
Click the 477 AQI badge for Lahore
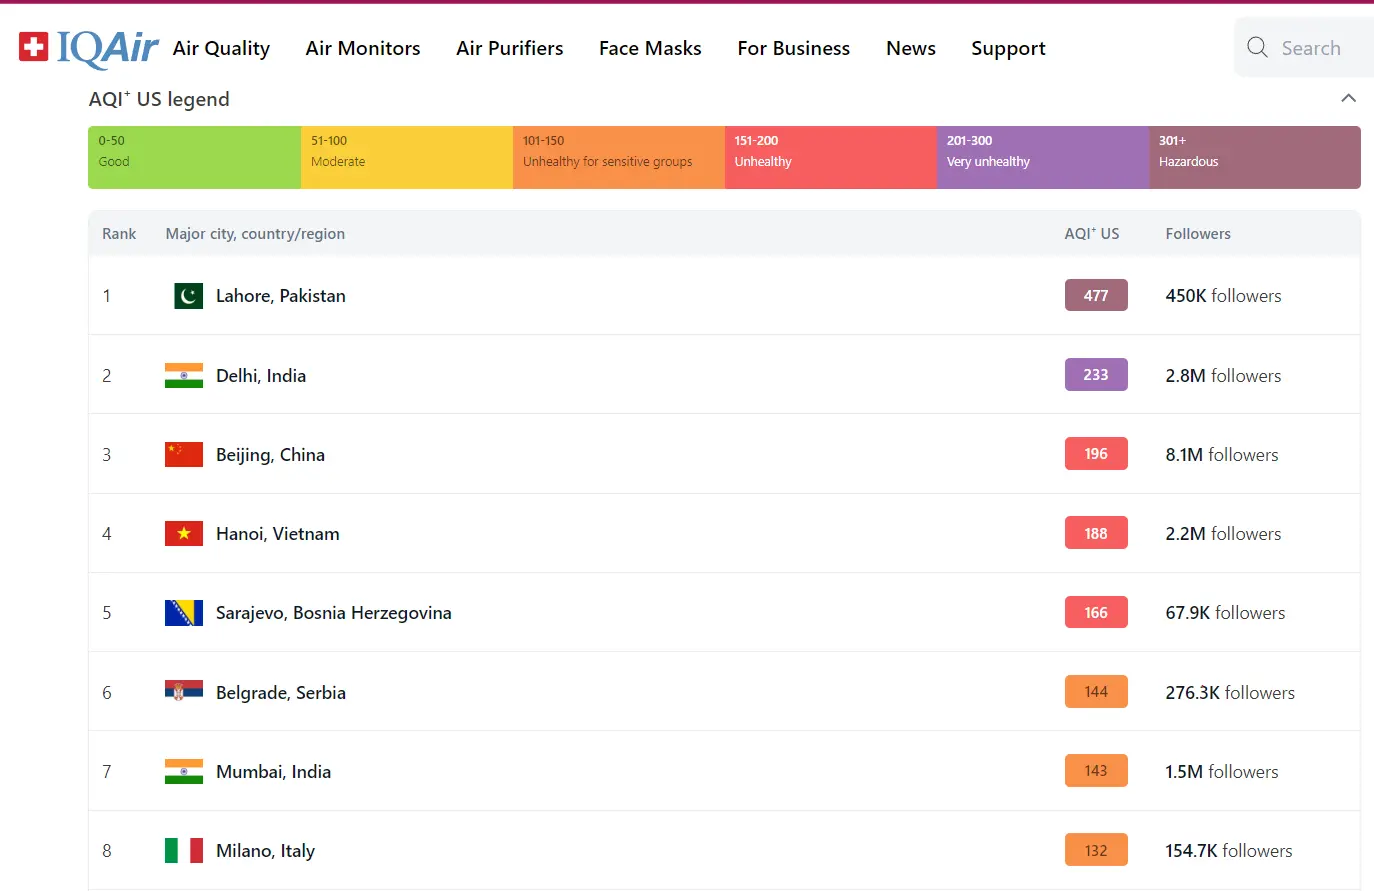pyautogui.click(x=1096, y=295)
